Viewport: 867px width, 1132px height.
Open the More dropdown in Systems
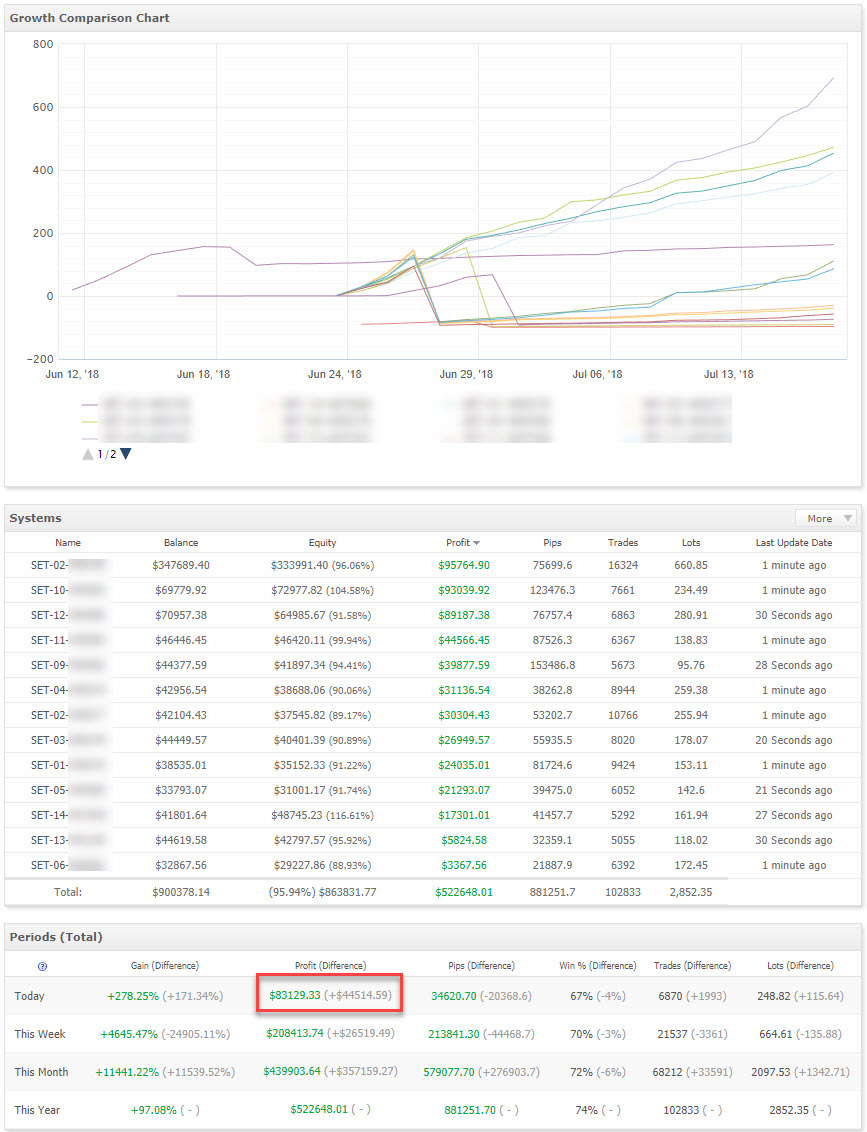tap(828, 518)
